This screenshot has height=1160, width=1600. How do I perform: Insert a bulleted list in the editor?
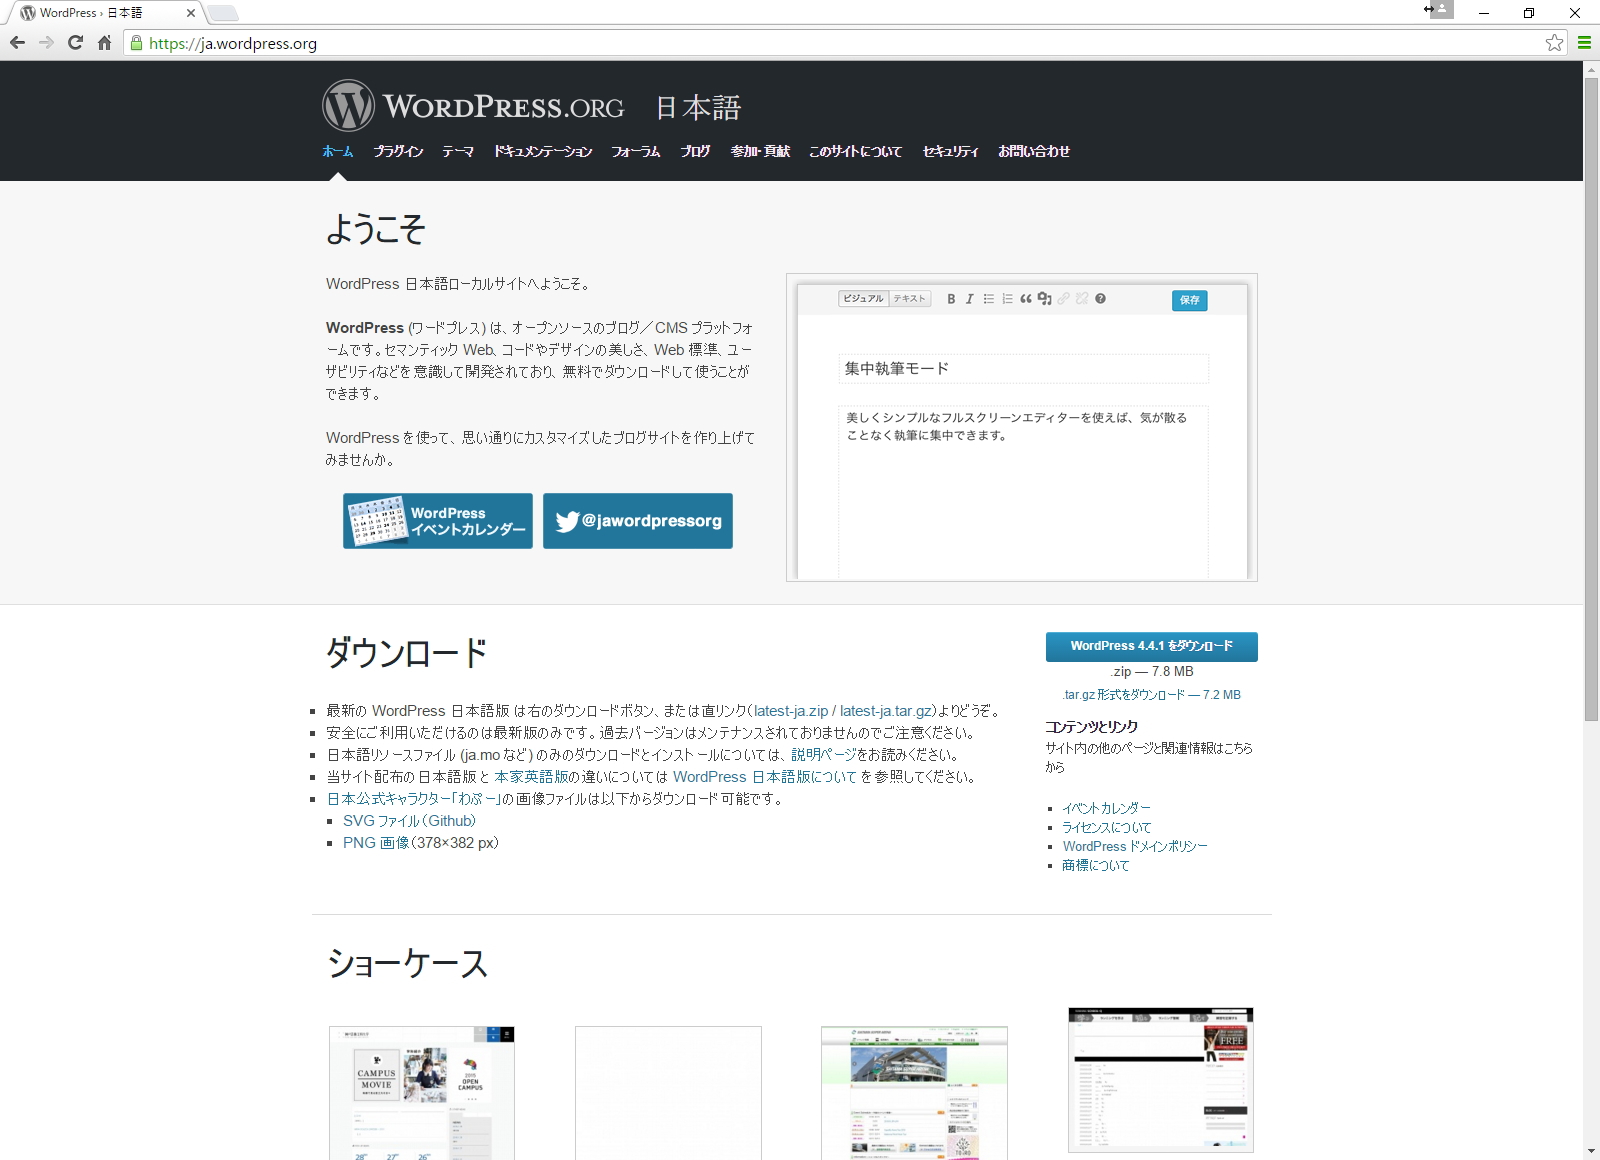pos(988,299)
